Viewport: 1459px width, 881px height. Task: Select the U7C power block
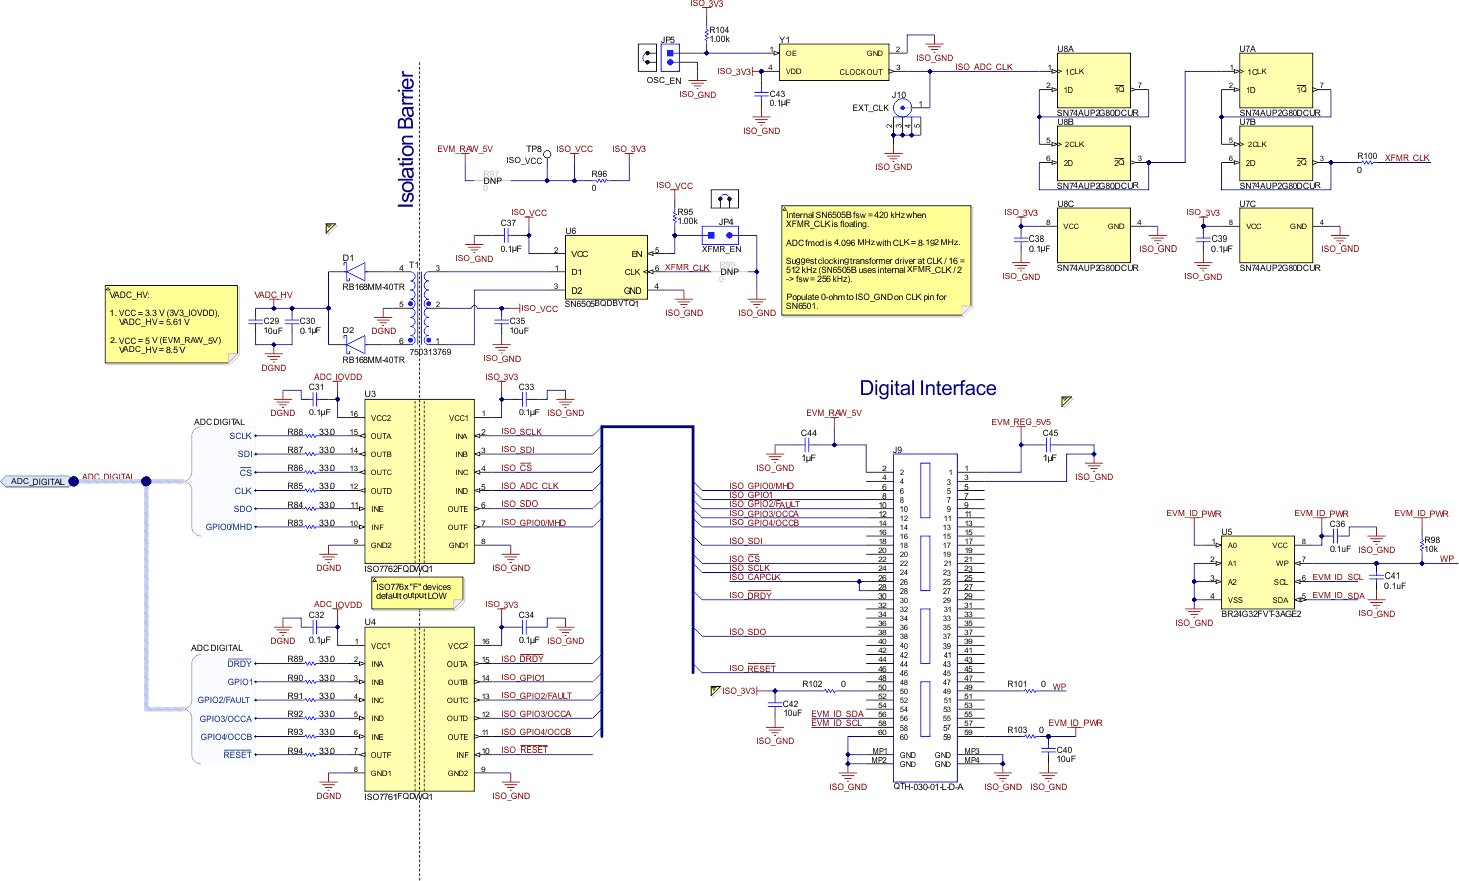point(1276,236)
